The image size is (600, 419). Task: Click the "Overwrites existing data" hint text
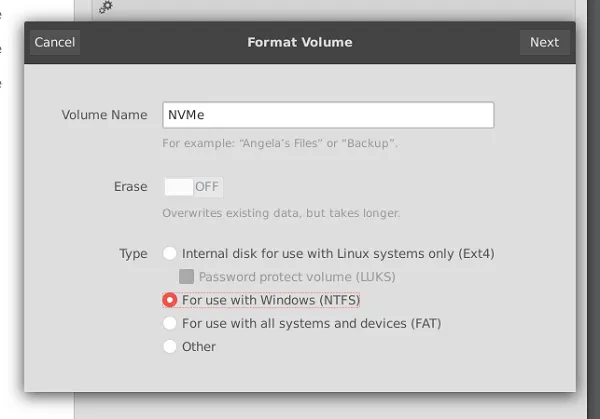pos(280,213)
